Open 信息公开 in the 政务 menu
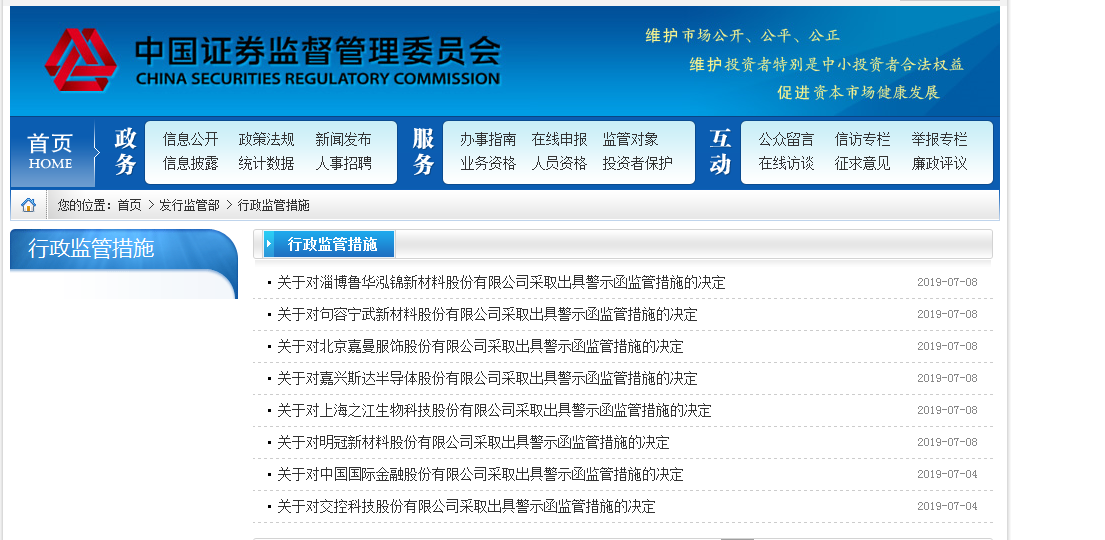1105x540 pixels. coord(190,140)
